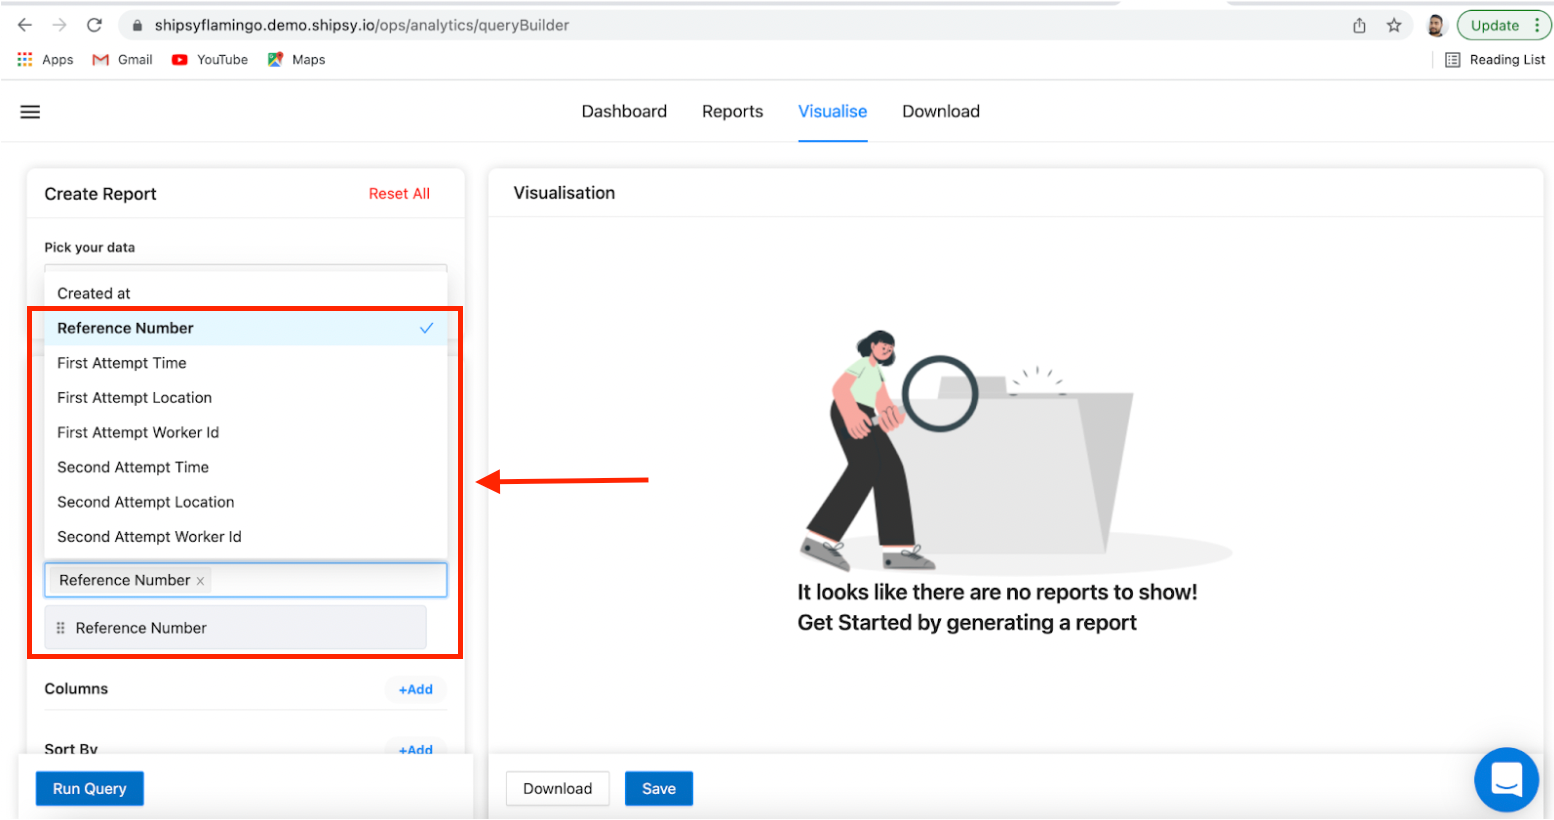
Task: Focus the Reference Number multi-select input field
Action: [325, 581]
